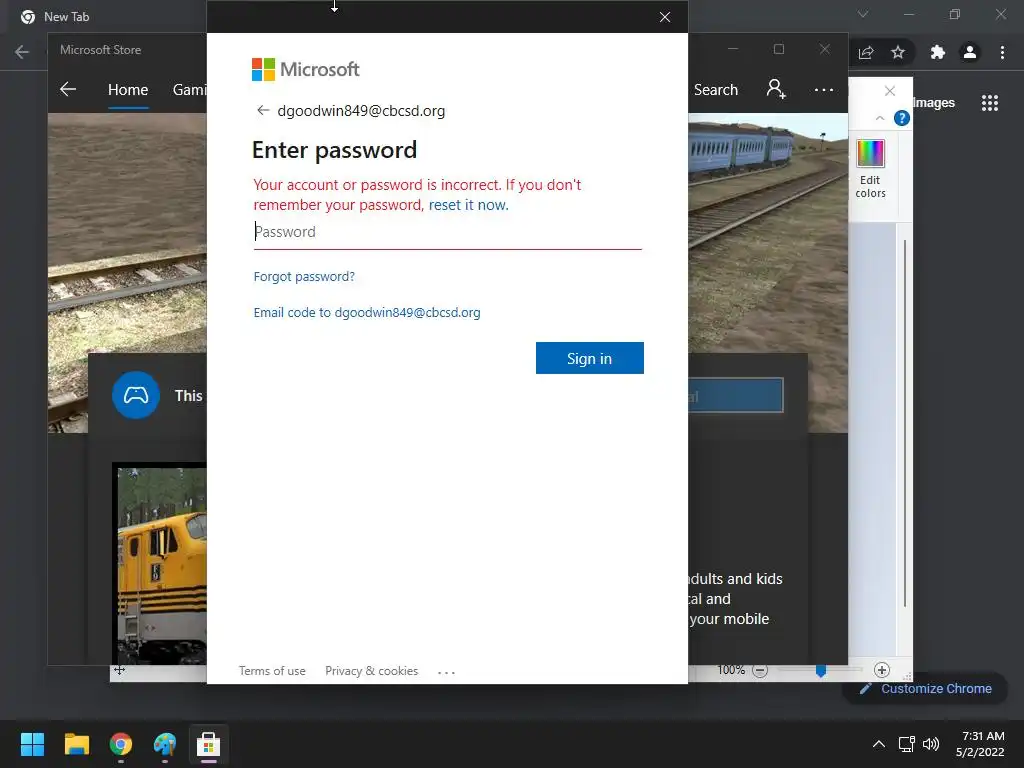The image size is (1024, 768).
Task: Open Privacy & cookies link
Action: click(371, 671)
